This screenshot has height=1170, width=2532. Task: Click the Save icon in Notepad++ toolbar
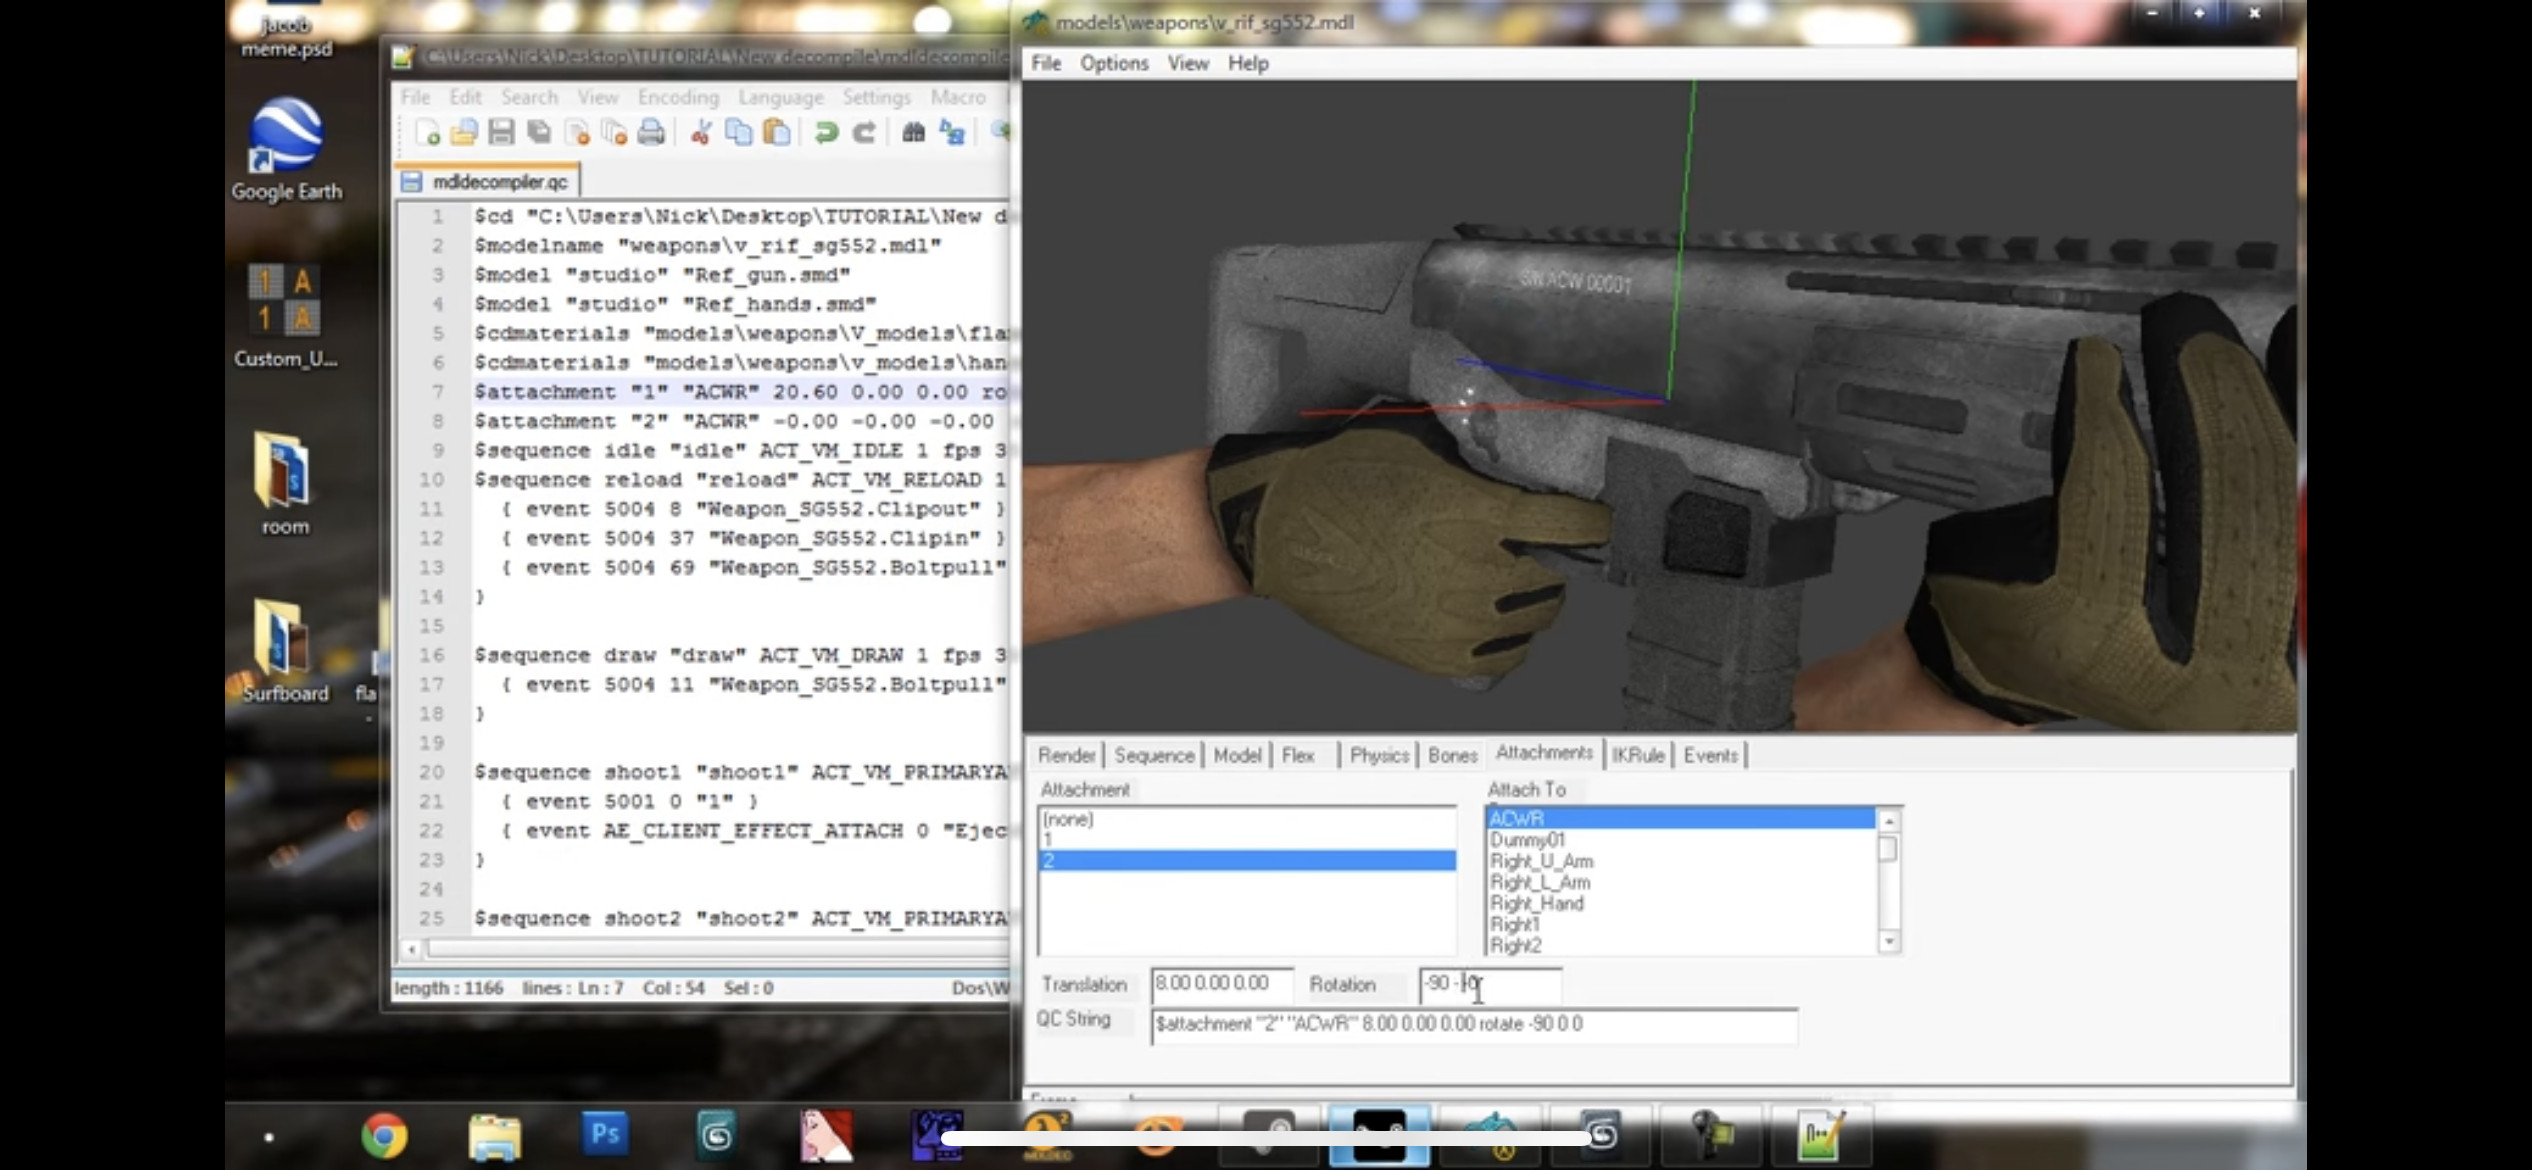pyautogui.click(x=501, y=133)
